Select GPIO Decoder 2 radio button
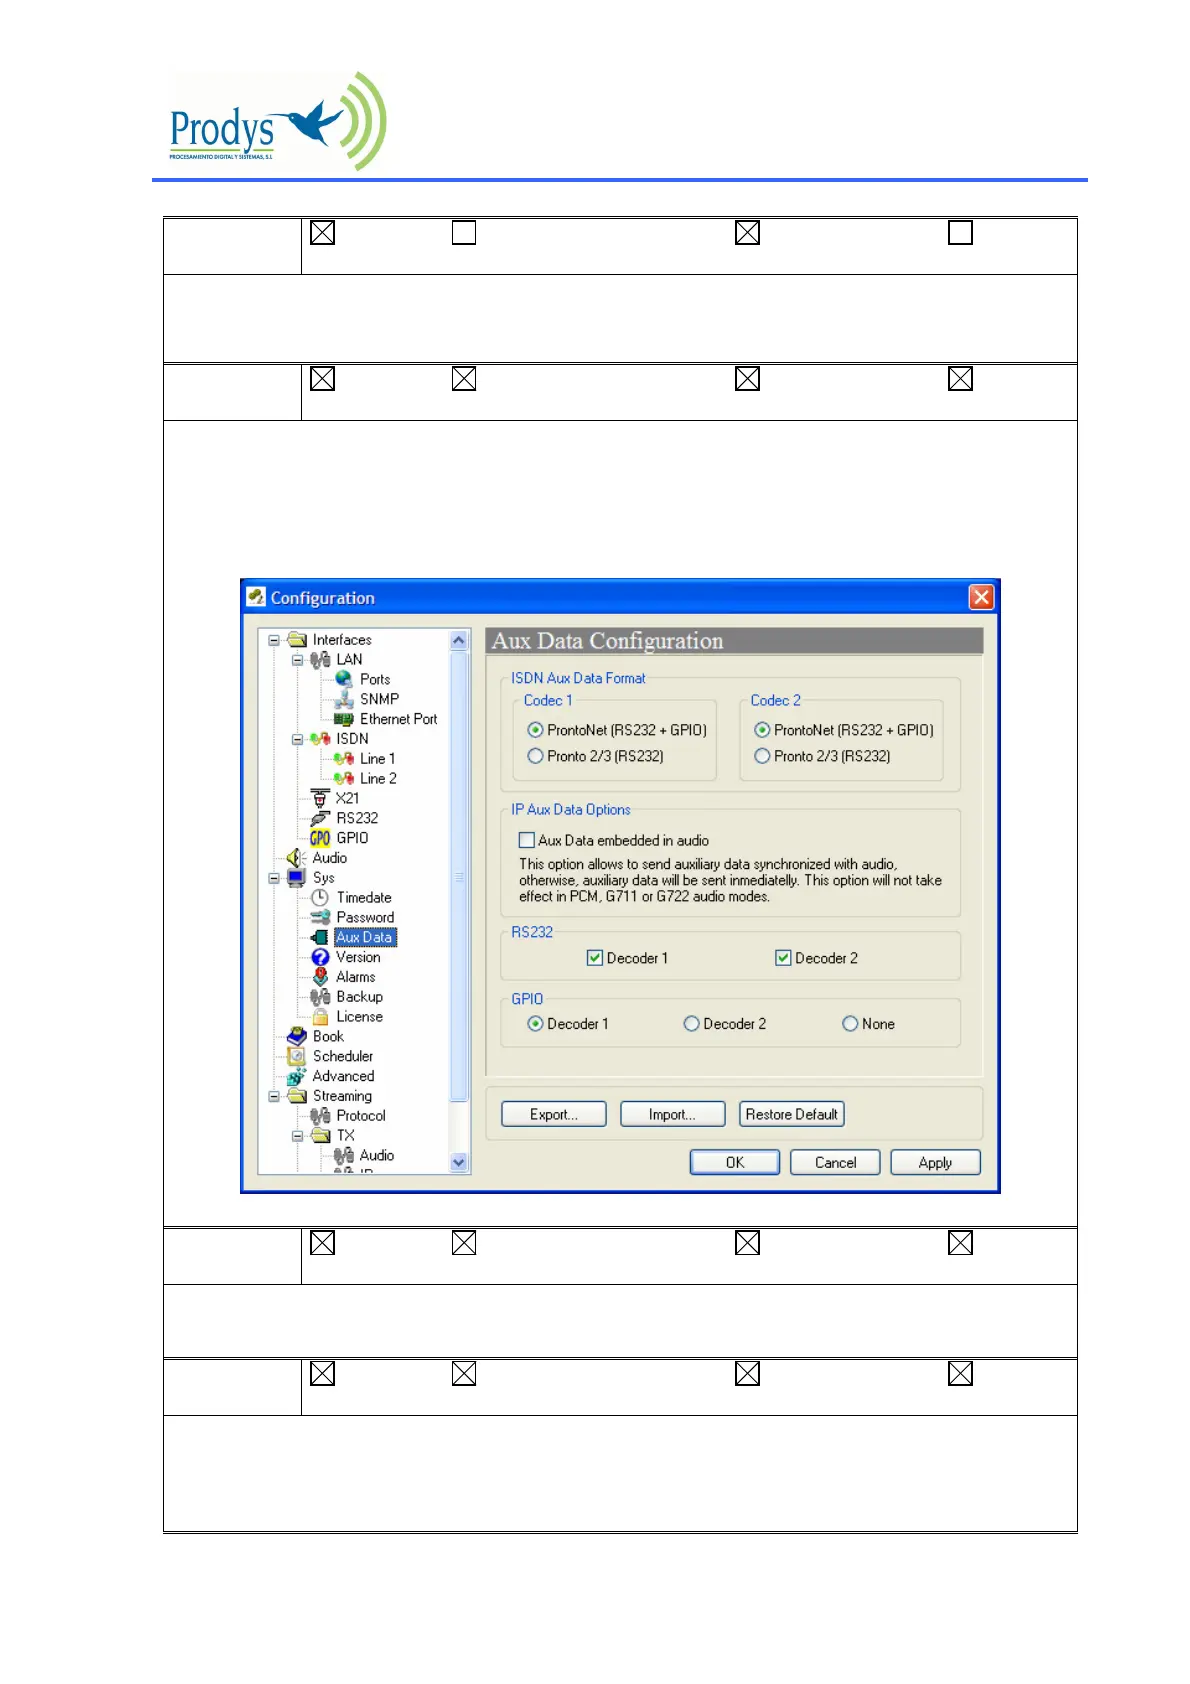Image resolution: width=1190 pixels, height=1684 pixels. coord(691,1024)
